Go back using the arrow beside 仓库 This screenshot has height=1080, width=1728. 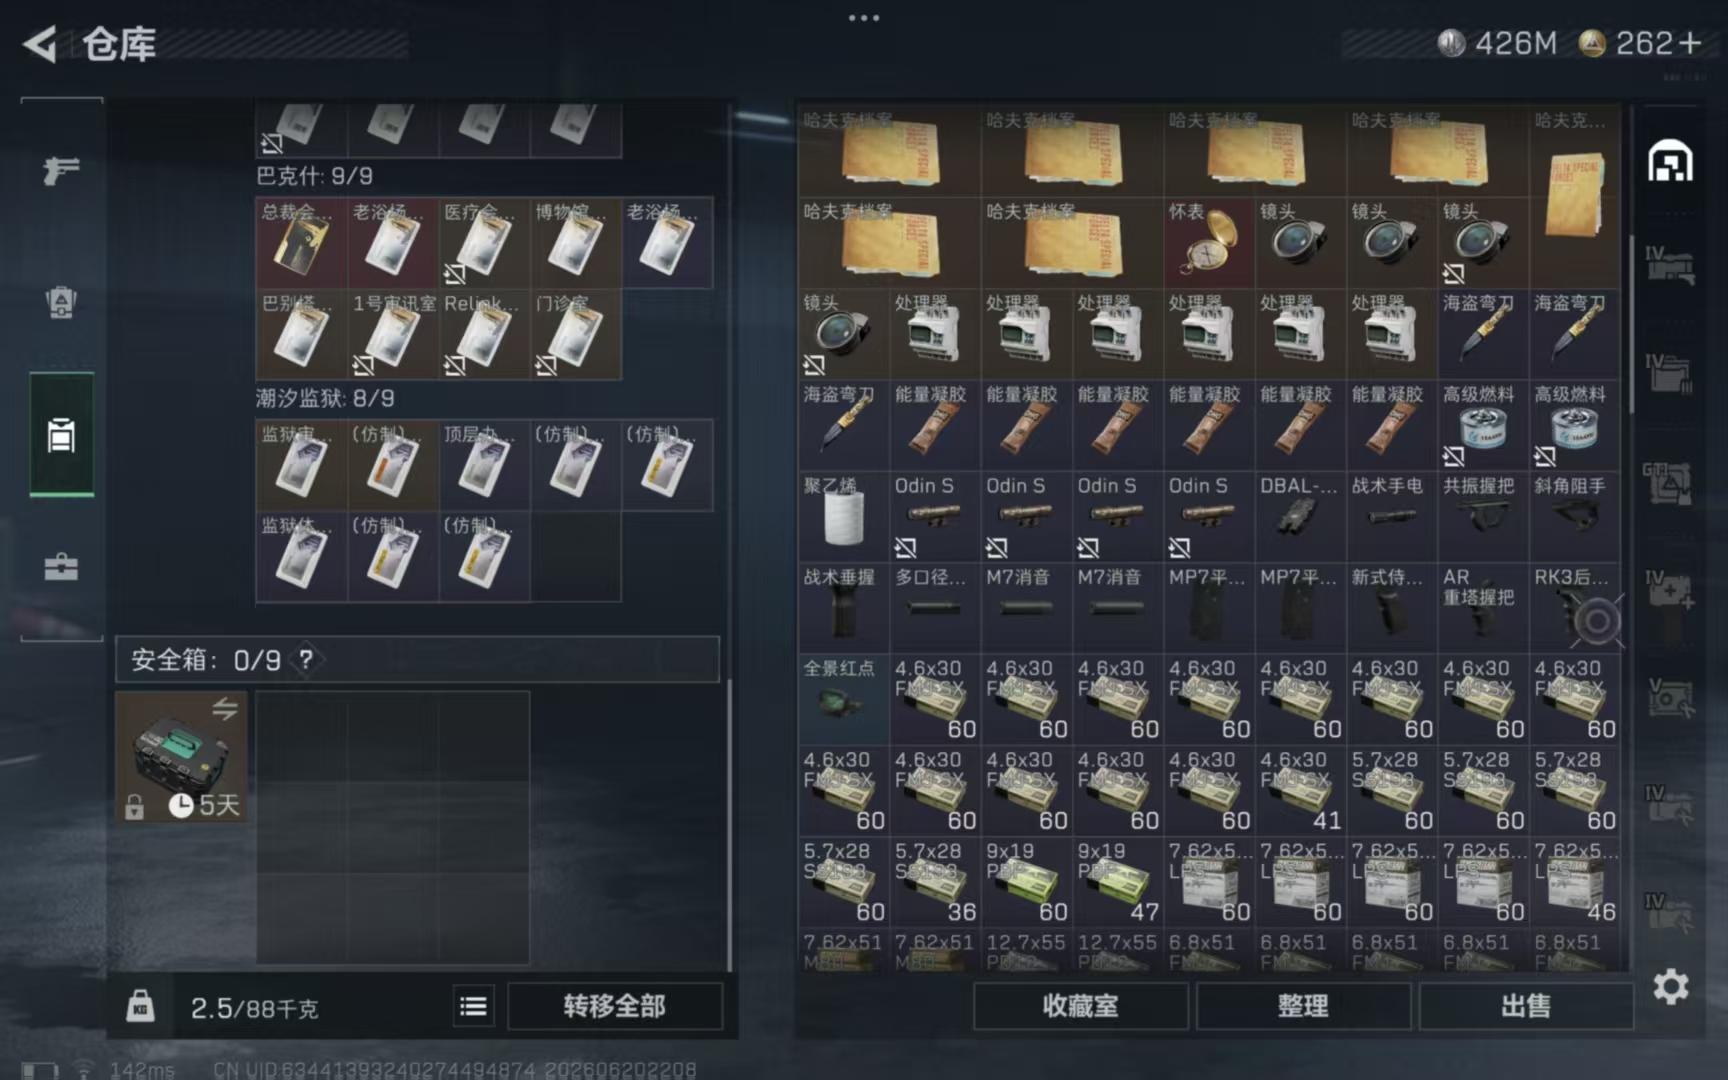pyautogui.click(x=40, y=44)
